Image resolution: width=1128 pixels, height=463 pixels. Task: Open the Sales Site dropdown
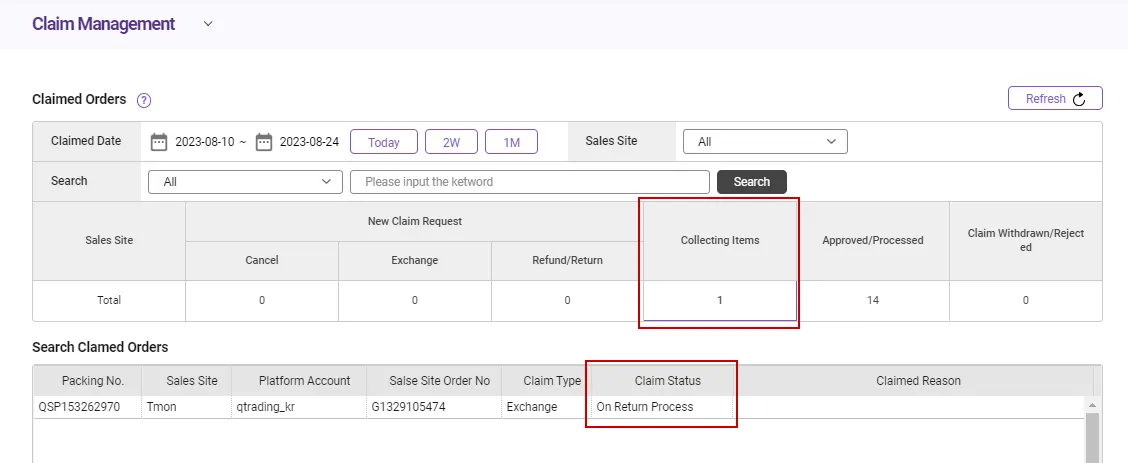point(765,142)
